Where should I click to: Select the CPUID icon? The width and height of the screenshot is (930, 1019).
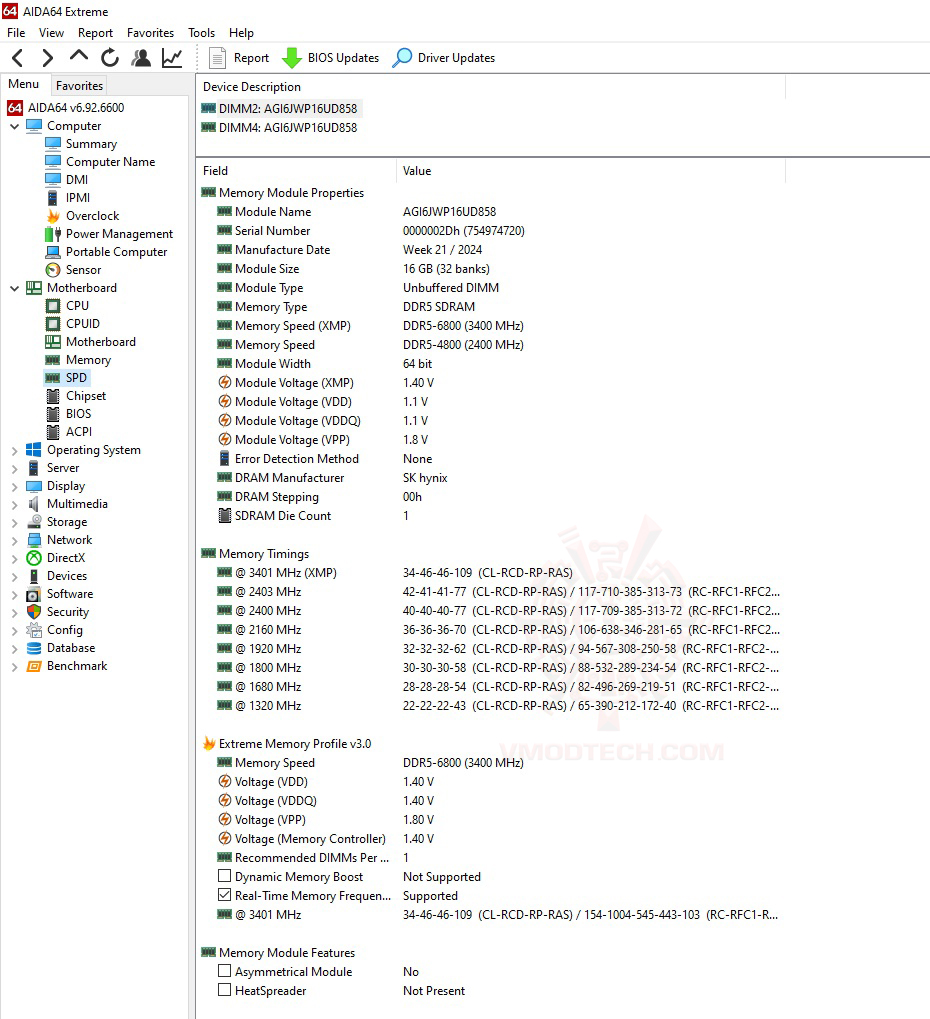[x=53, y=324]
